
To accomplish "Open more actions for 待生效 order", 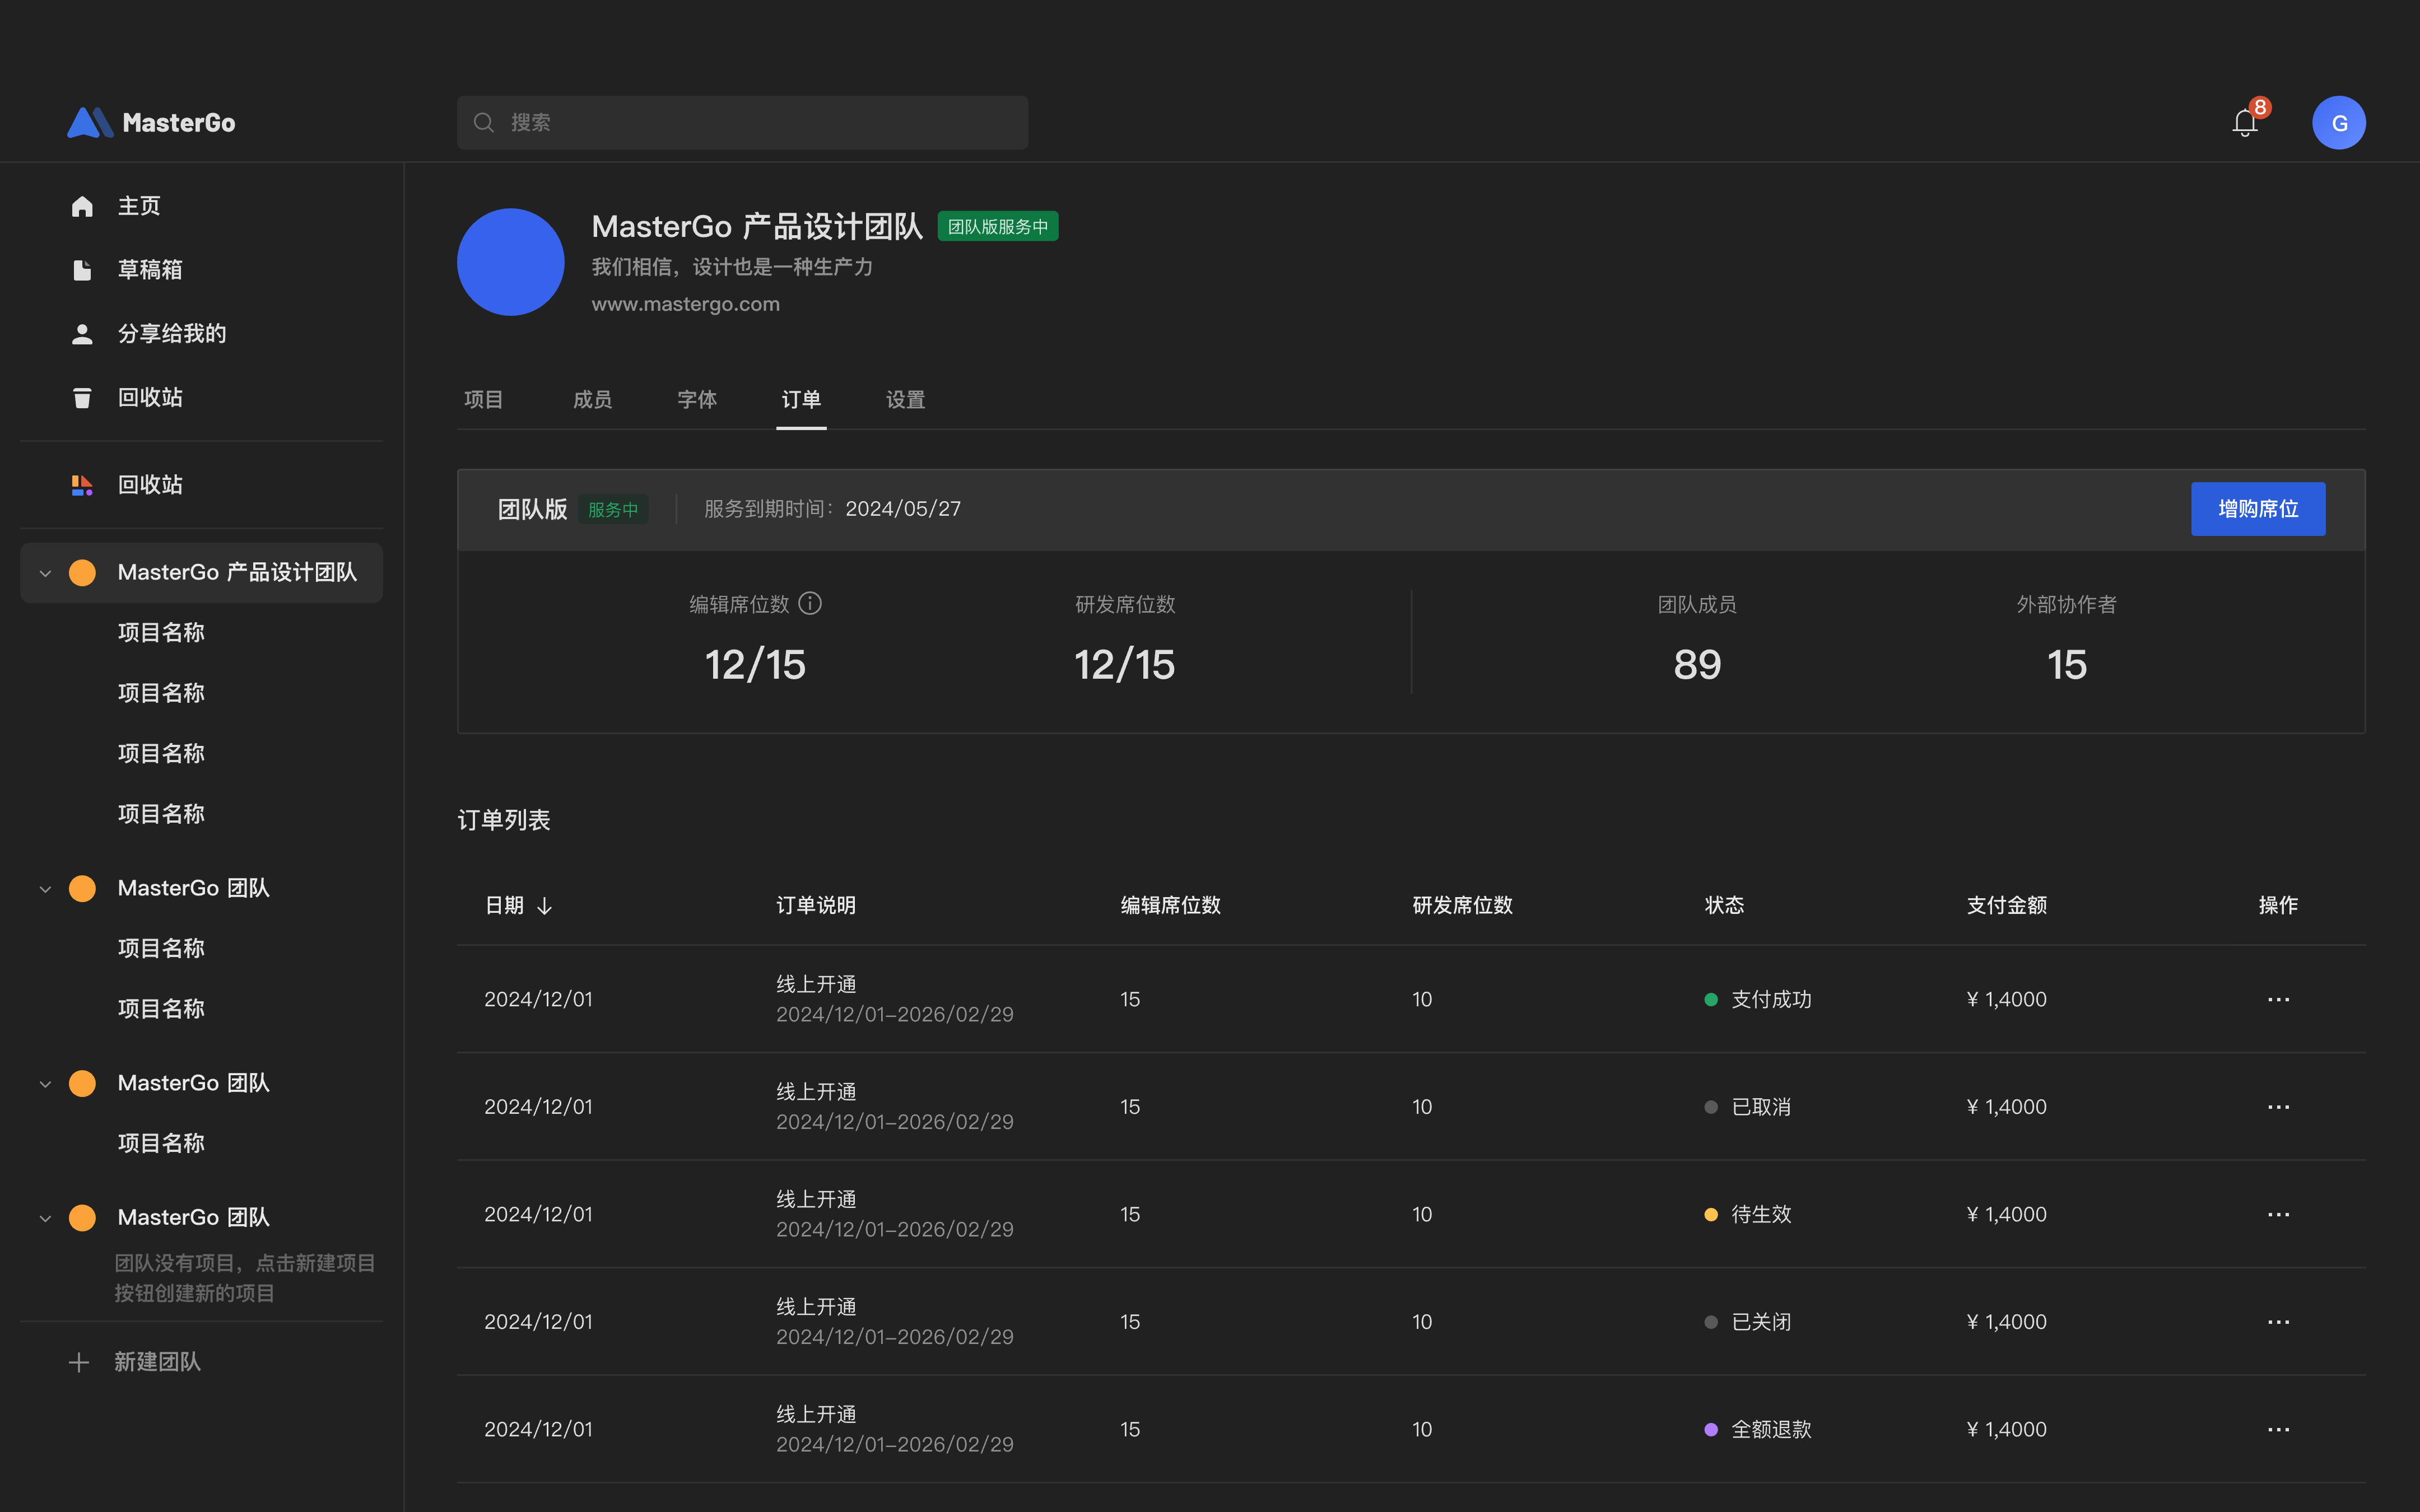I will click(x=2278, y=1214).
